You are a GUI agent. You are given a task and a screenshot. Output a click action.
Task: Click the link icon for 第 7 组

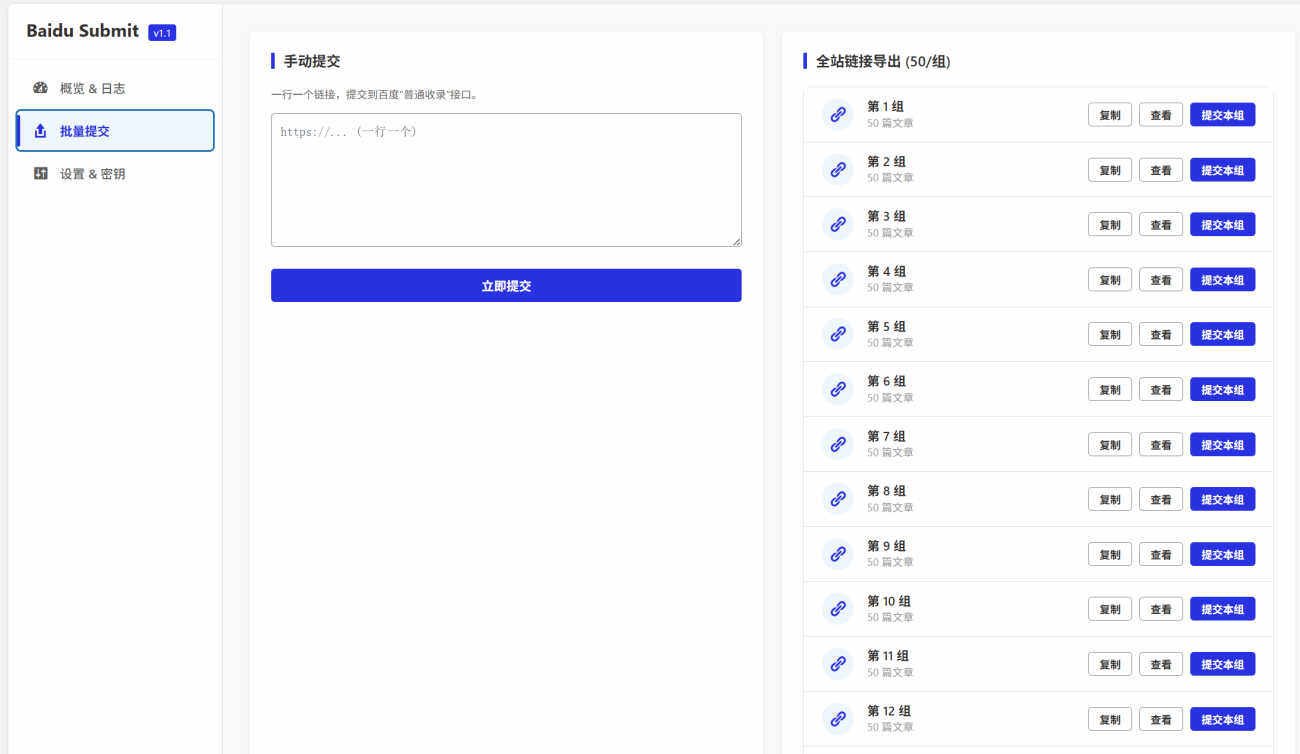point(838,444)
